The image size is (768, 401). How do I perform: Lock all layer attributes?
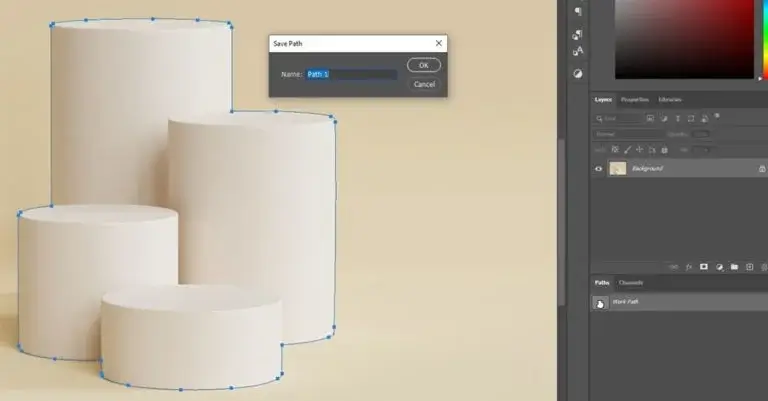tap(664, 150)
